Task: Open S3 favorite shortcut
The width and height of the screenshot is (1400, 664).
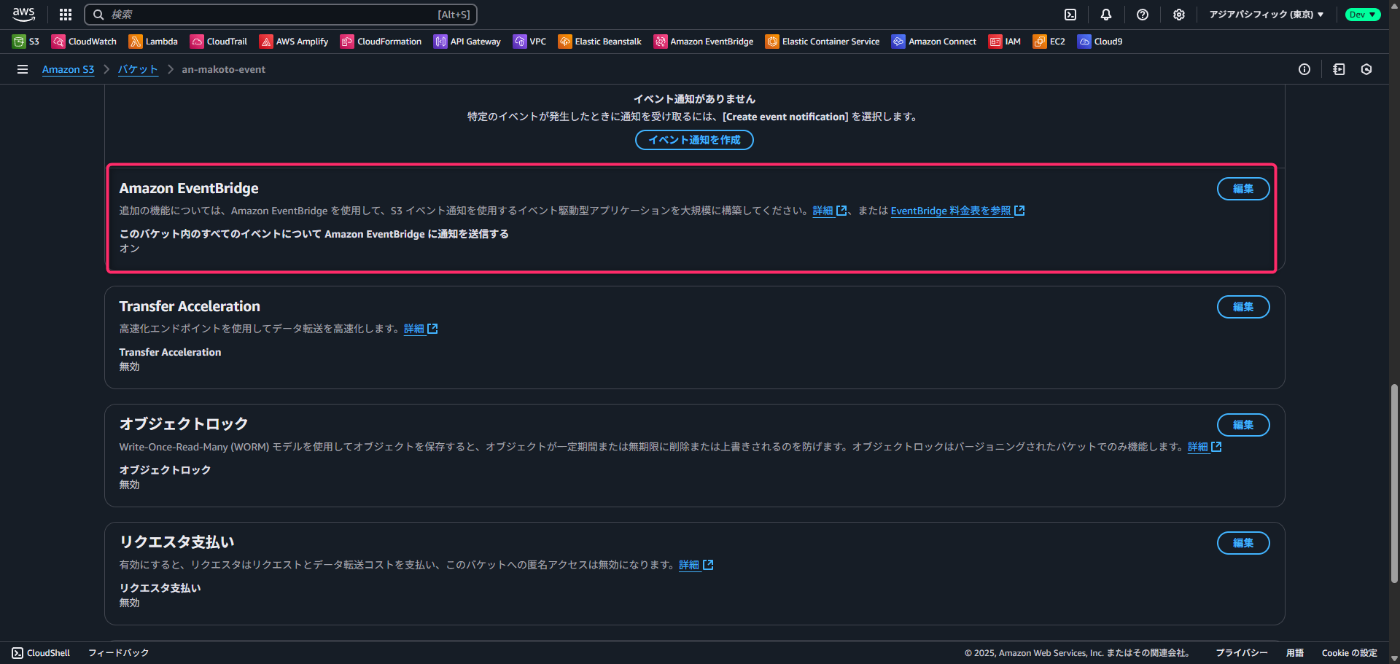Action: tap(26, 42)
